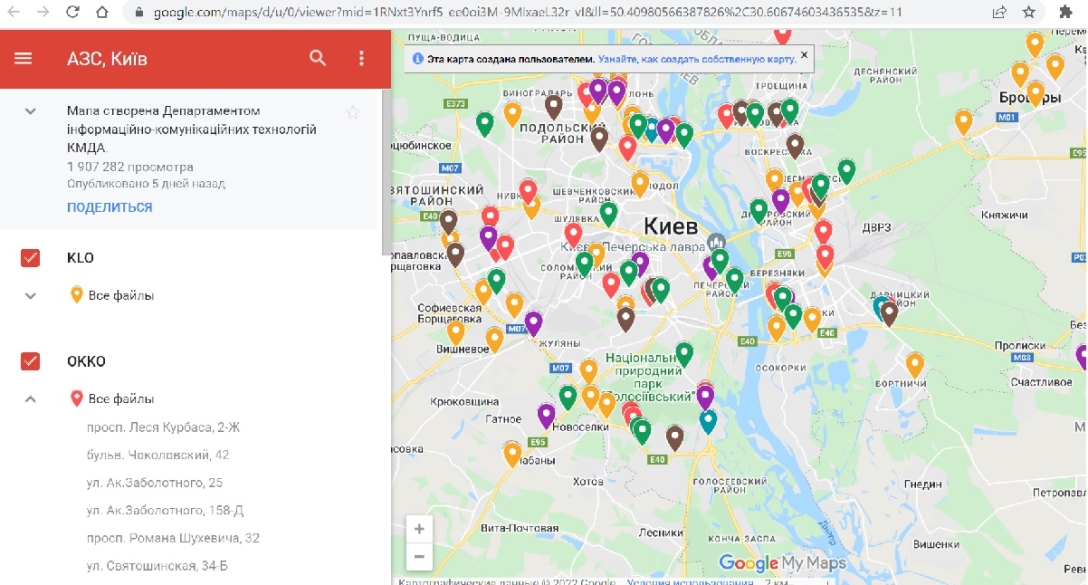Close the user-created map notice
Screen dimensions: 1088x585
(804, 58)
